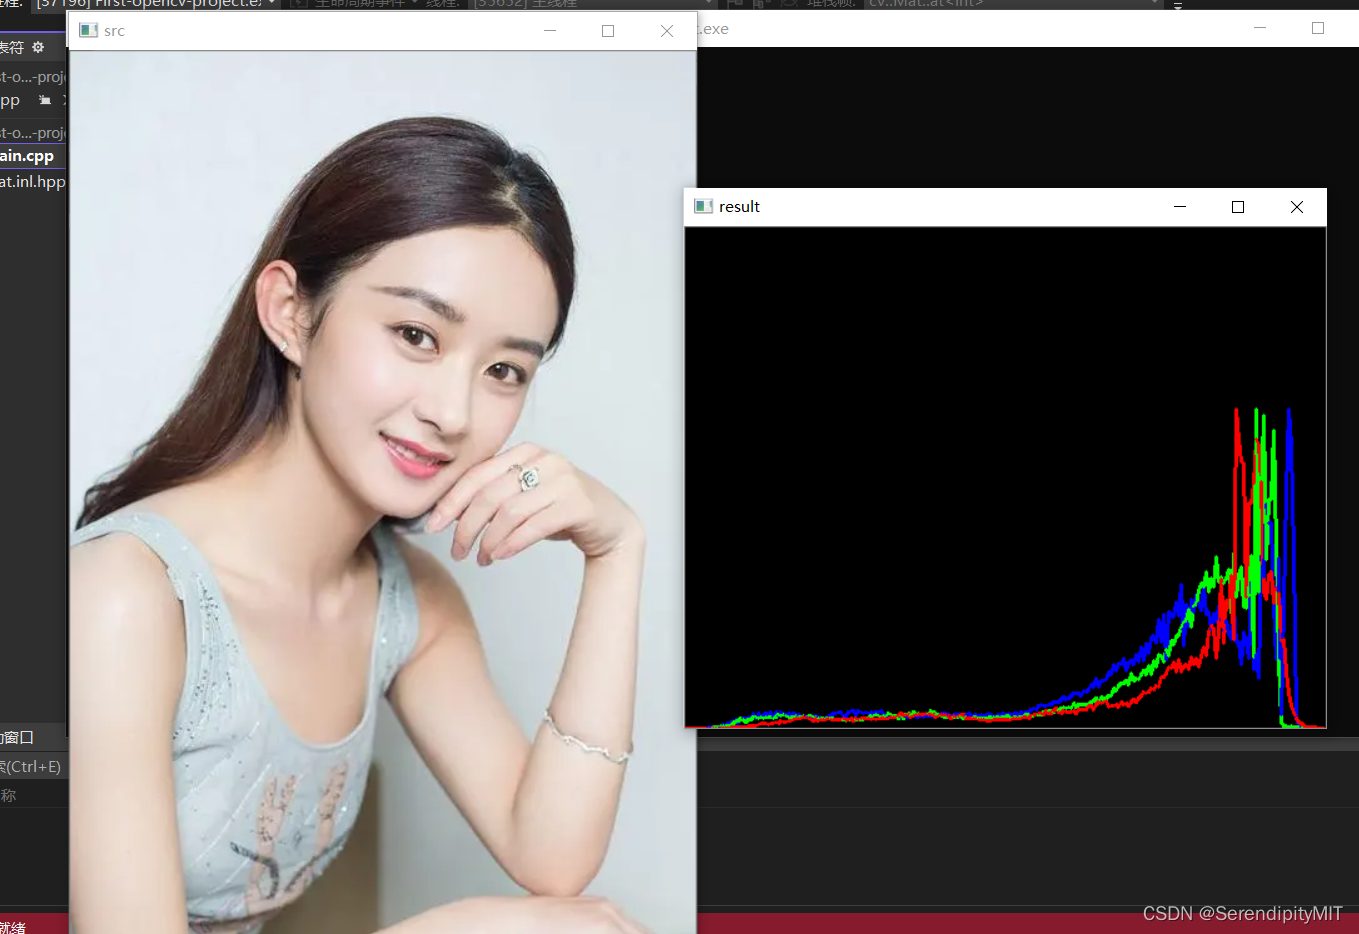Click the 搜索(Ctrl+E) search field
This screenshot has width=1359, height=934.
coord(30,765)
